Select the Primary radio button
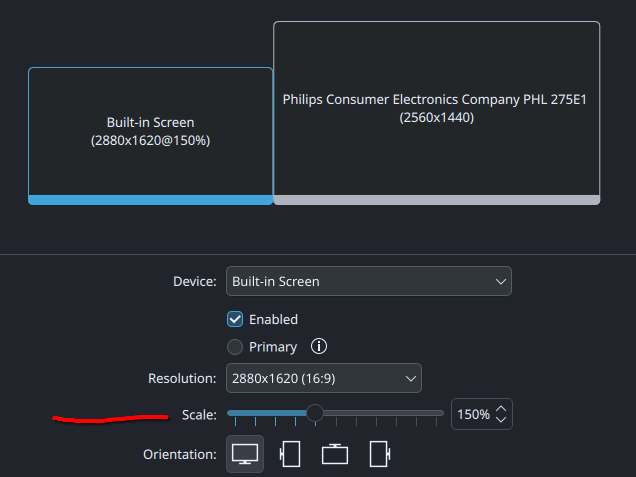636x477 pixels. 235,347
